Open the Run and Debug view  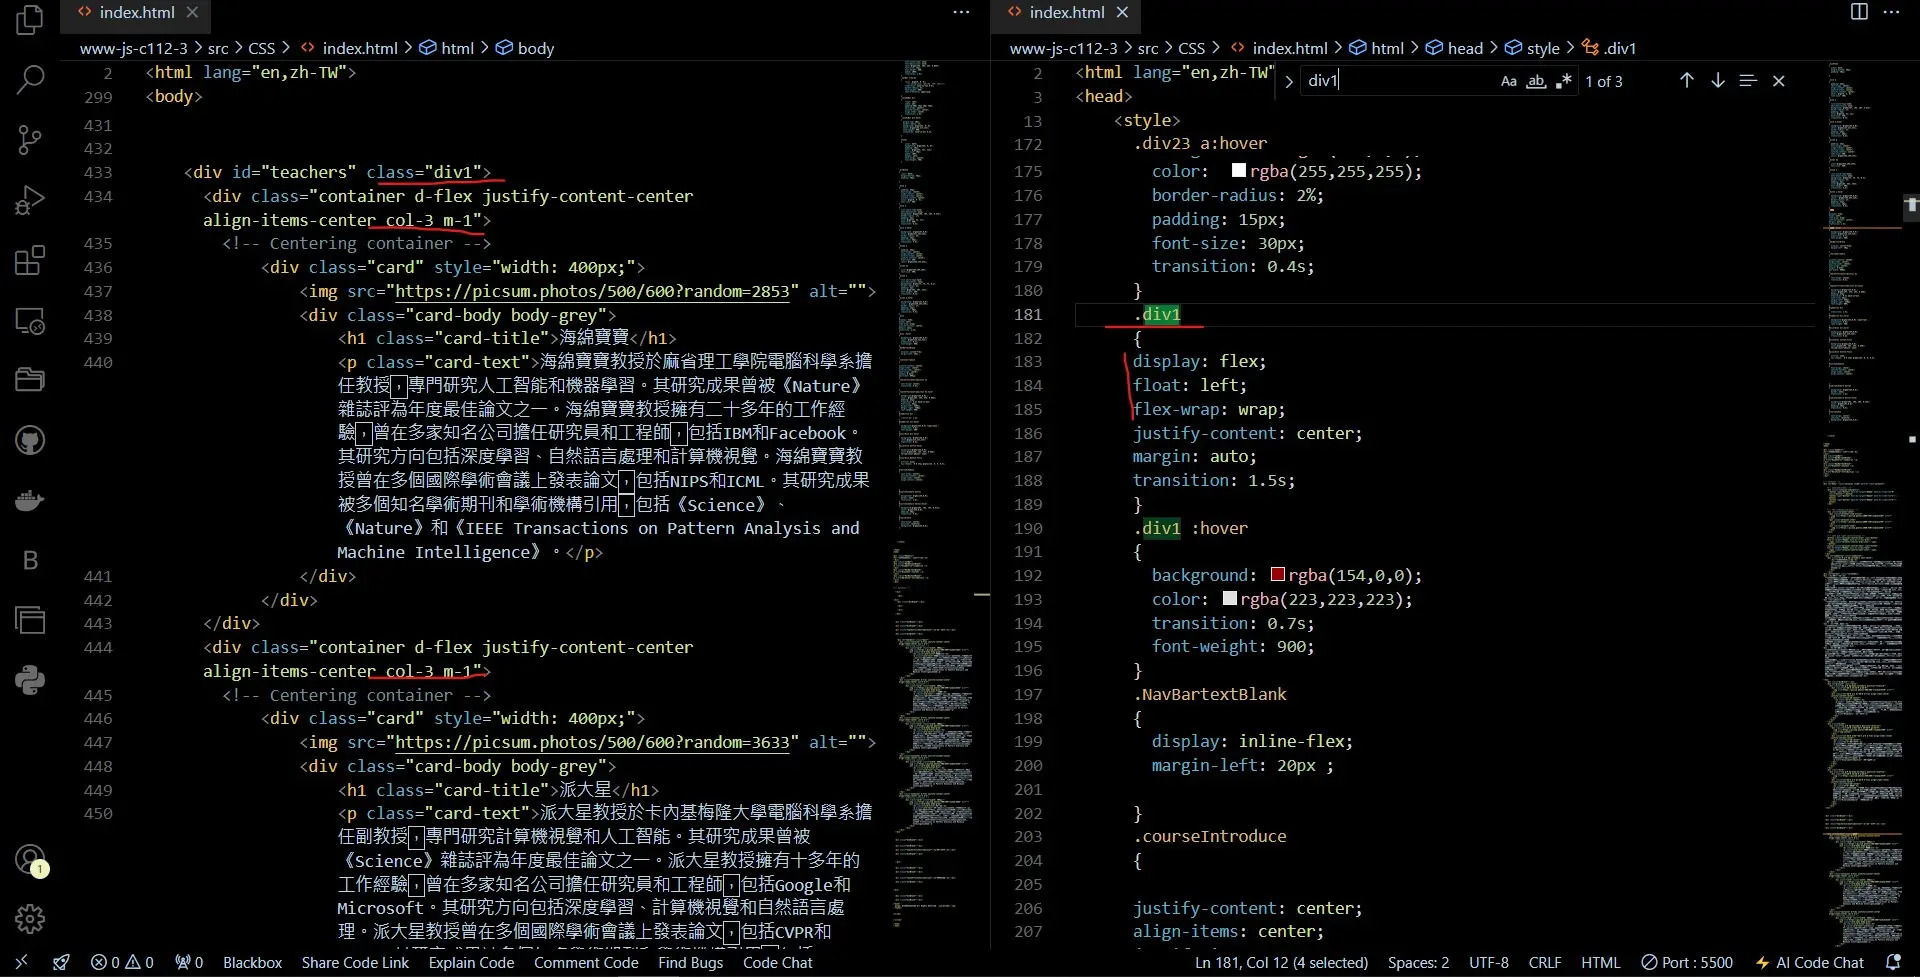pyautogui.click(x=30, y=201)
